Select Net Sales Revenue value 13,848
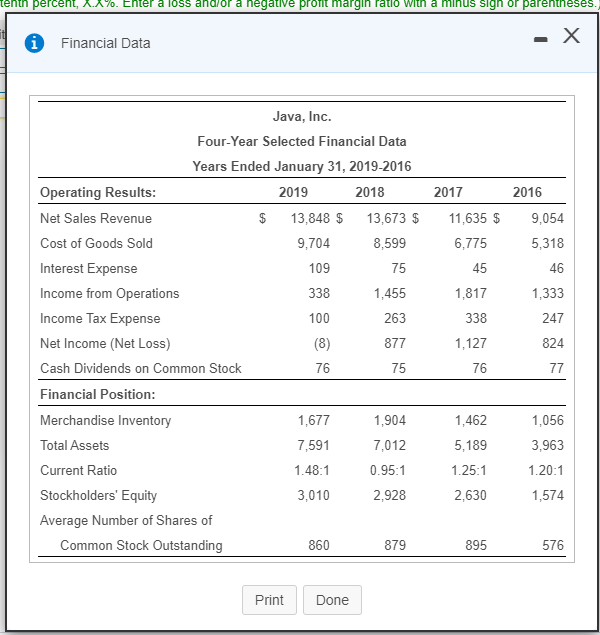The width and height of the screenshot is (600, 635). coord(310,218)
